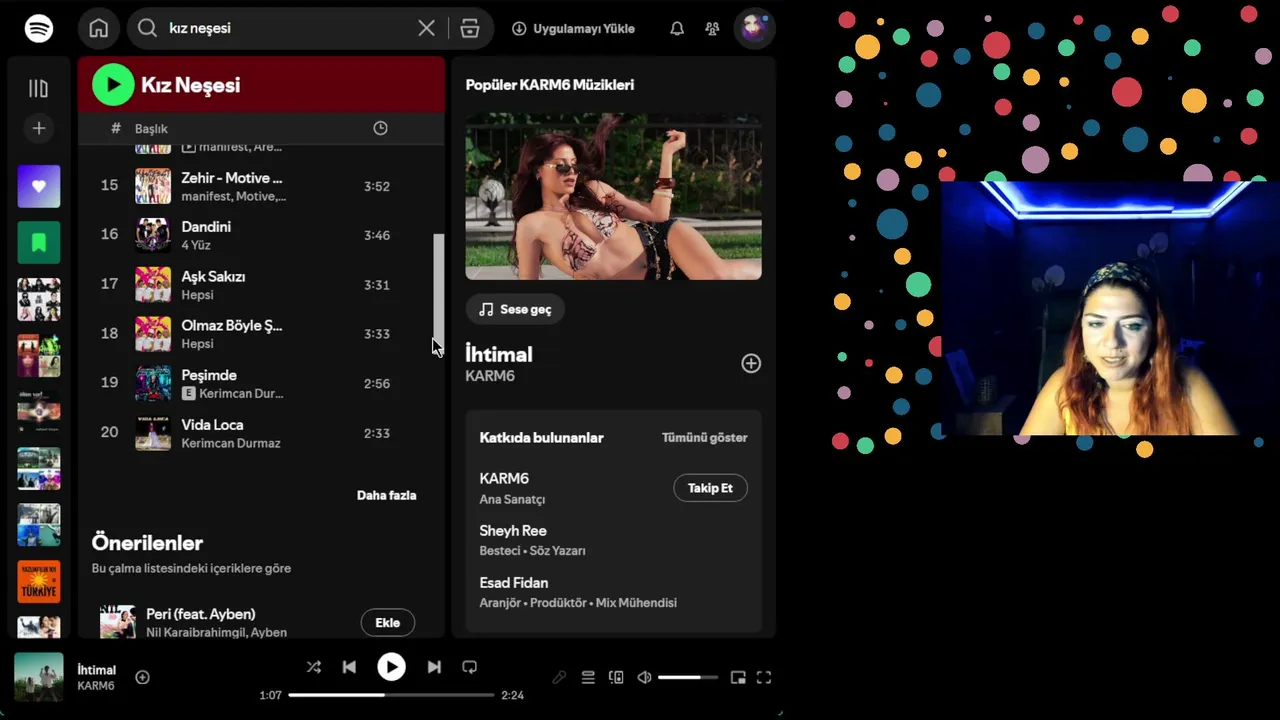Viewport: 1280px width, 720px height.
Task: Enter full screen with the expand icon
Action: point(764,677)
